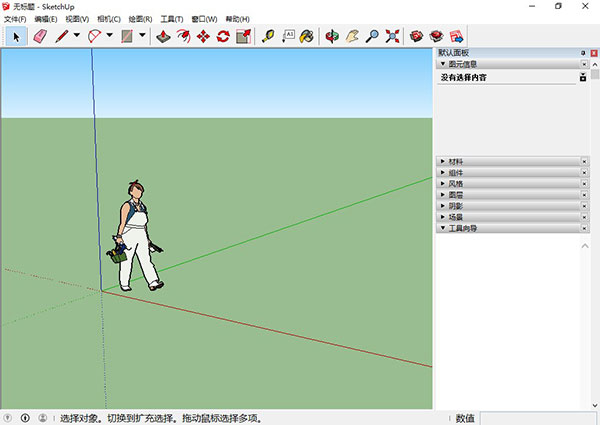Open the 3D Warehouse icon

pos(416,37)
